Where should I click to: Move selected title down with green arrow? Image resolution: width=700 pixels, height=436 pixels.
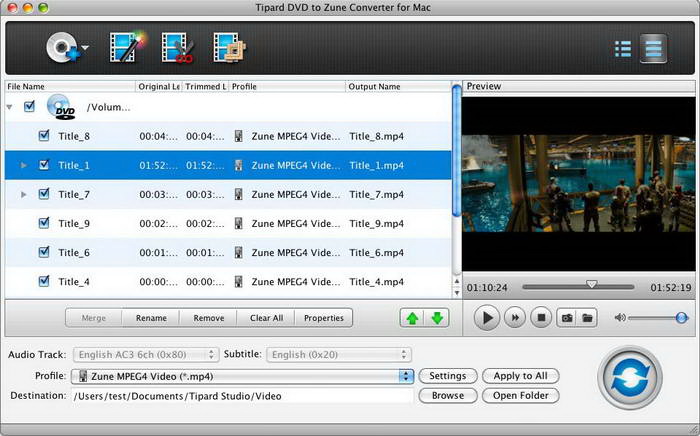(x=437, y=318)
